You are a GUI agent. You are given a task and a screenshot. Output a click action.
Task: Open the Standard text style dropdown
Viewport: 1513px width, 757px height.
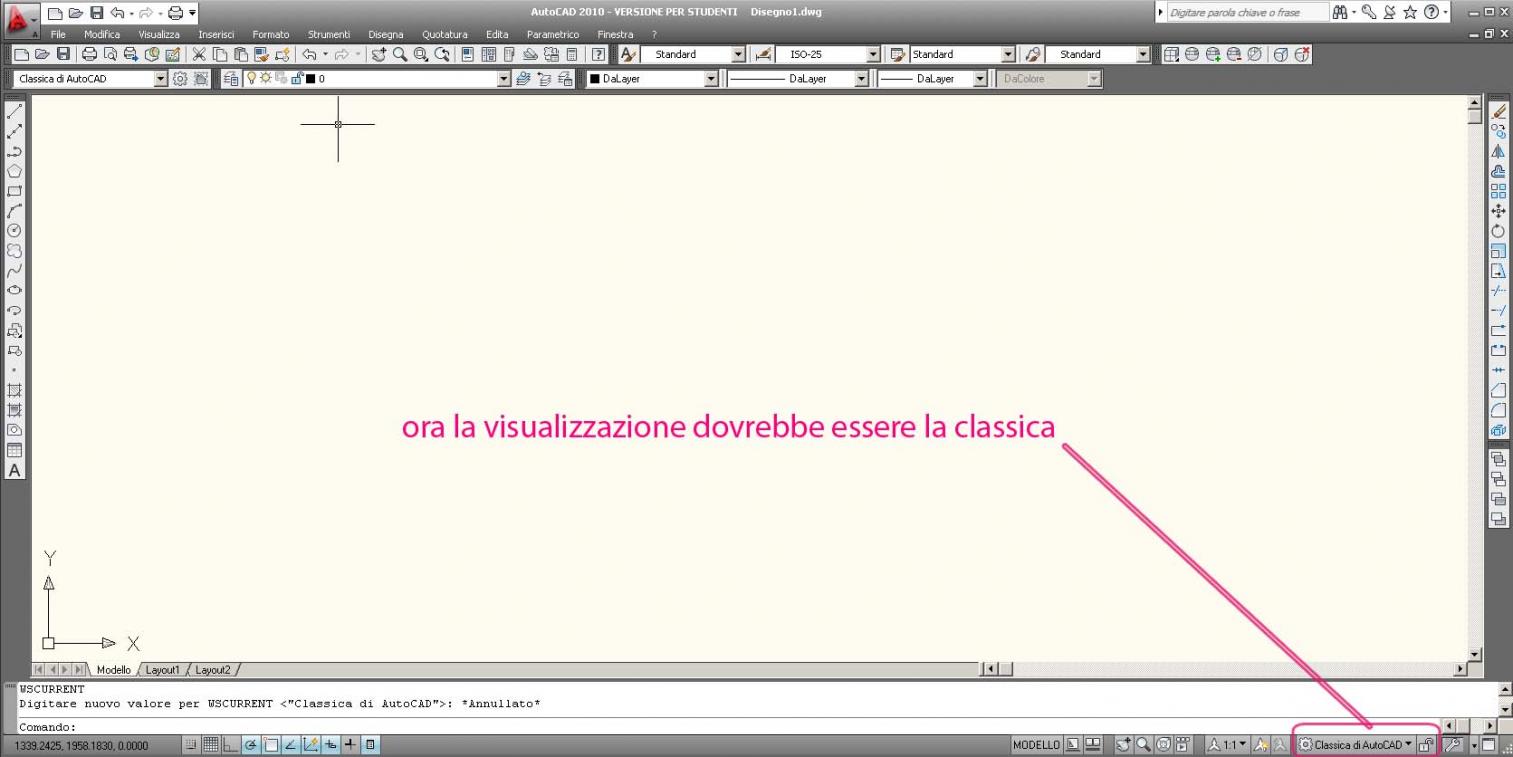(739, 54)
